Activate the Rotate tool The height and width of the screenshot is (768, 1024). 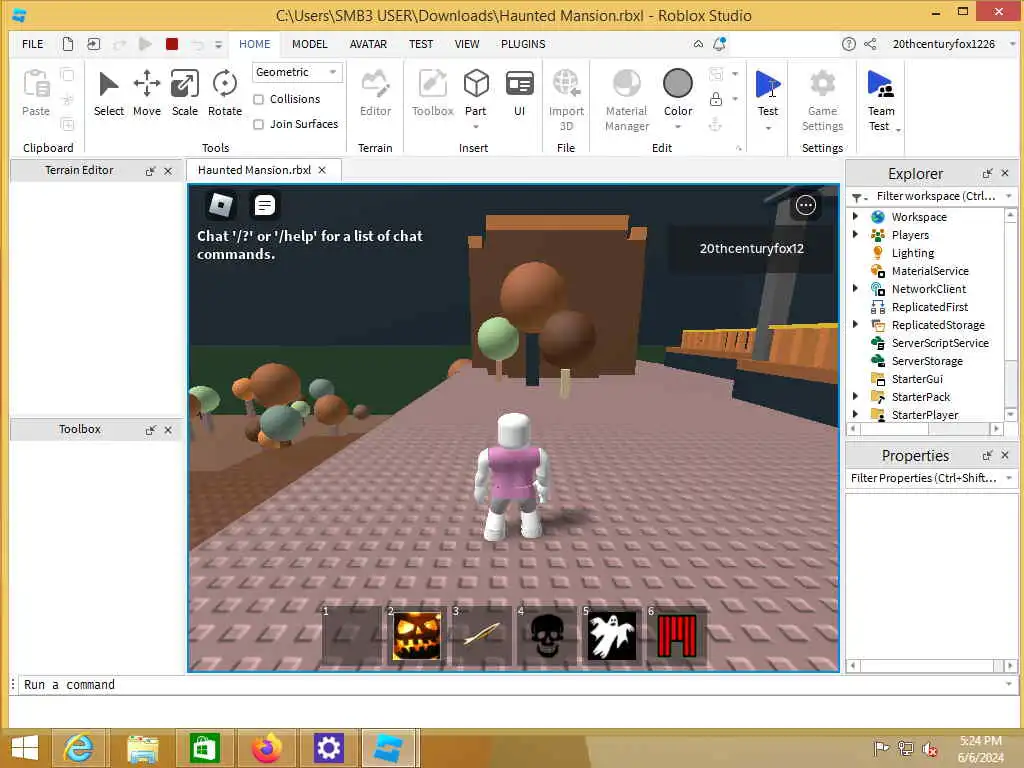pos(225,93)
